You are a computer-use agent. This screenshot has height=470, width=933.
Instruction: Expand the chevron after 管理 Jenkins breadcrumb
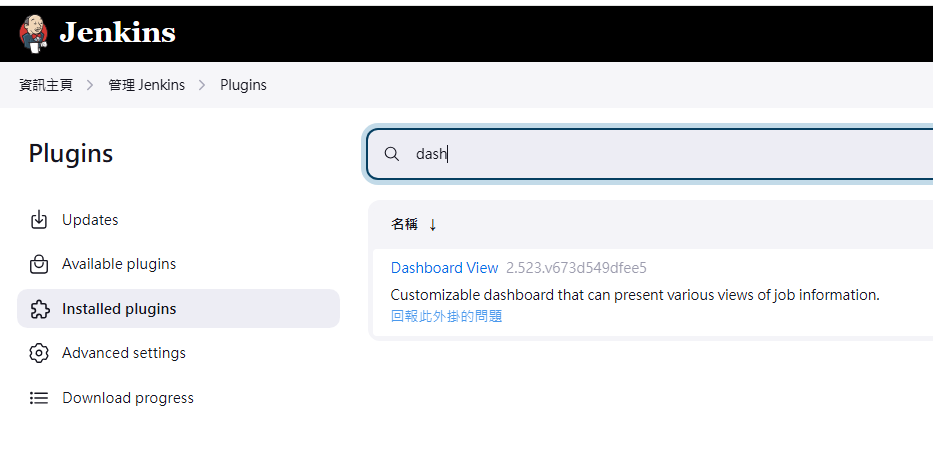(x=202, y=85)
